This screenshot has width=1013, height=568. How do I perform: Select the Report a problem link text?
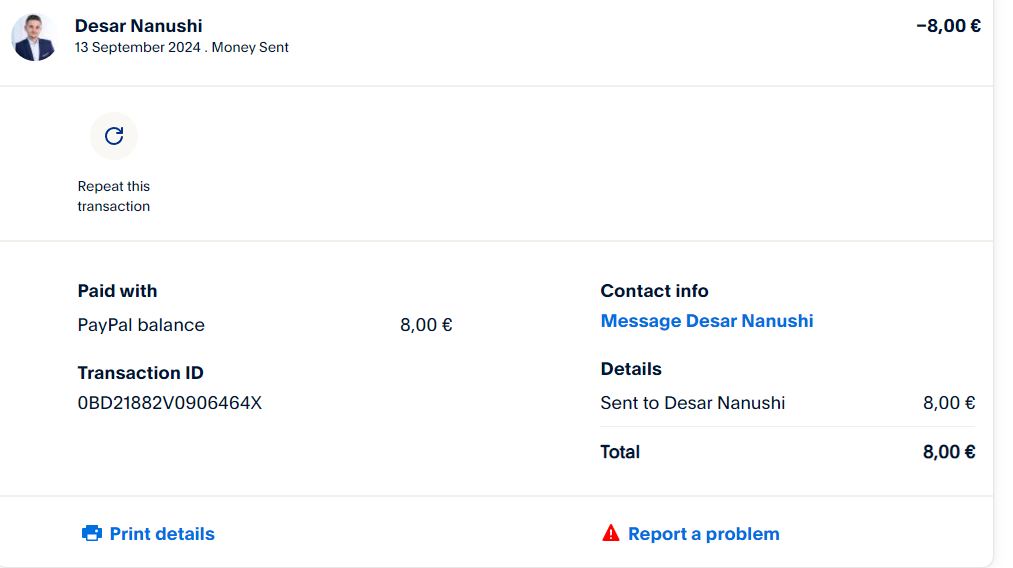(703, 534)
